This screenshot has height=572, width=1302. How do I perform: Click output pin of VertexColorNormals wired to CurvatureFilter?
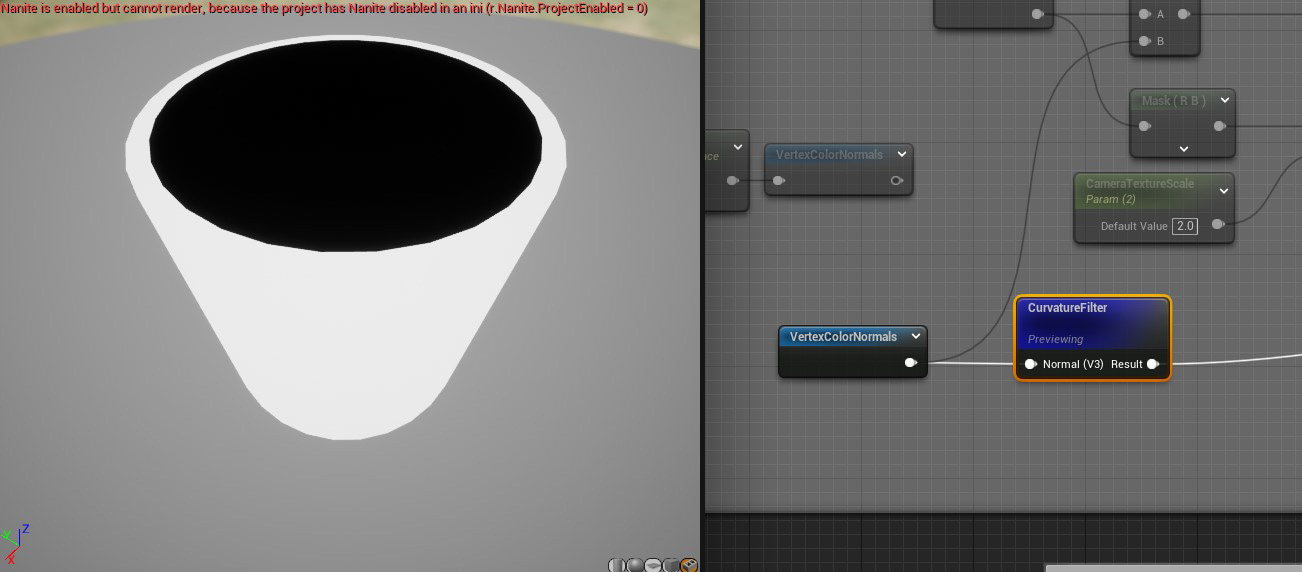point(911,363)
